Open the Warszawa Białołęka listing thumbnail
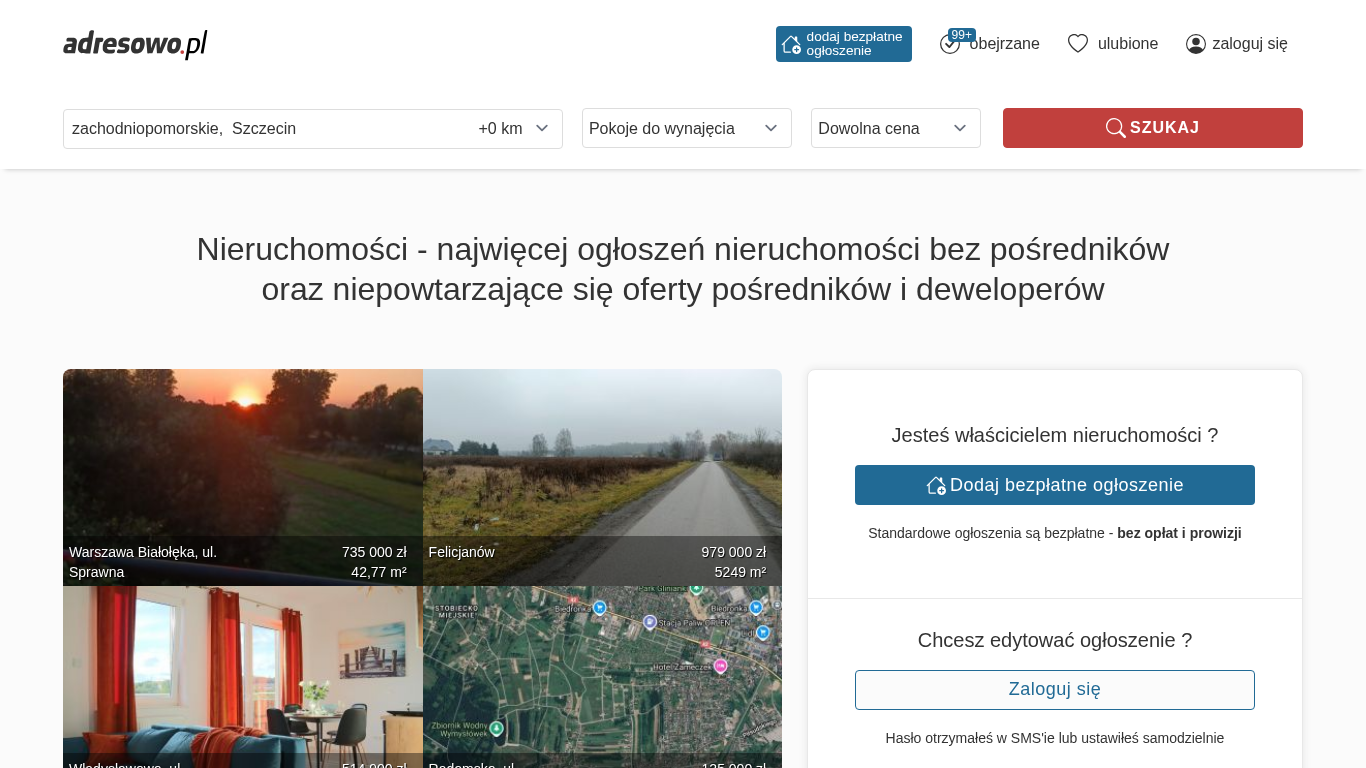The image size is (1366, 768). pyautogui.click(x=242, y=460)
